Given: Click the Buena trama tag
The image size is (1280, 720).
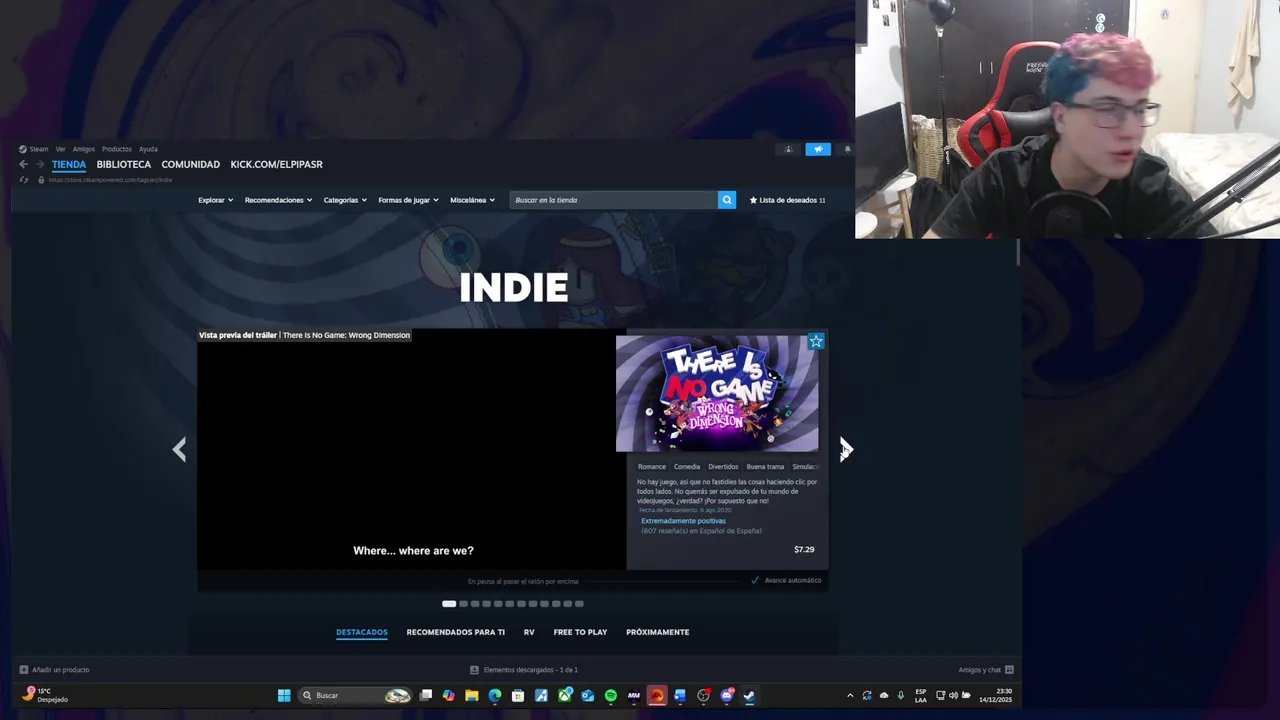Looking at the screenshot, I should [x=766, y=467].
